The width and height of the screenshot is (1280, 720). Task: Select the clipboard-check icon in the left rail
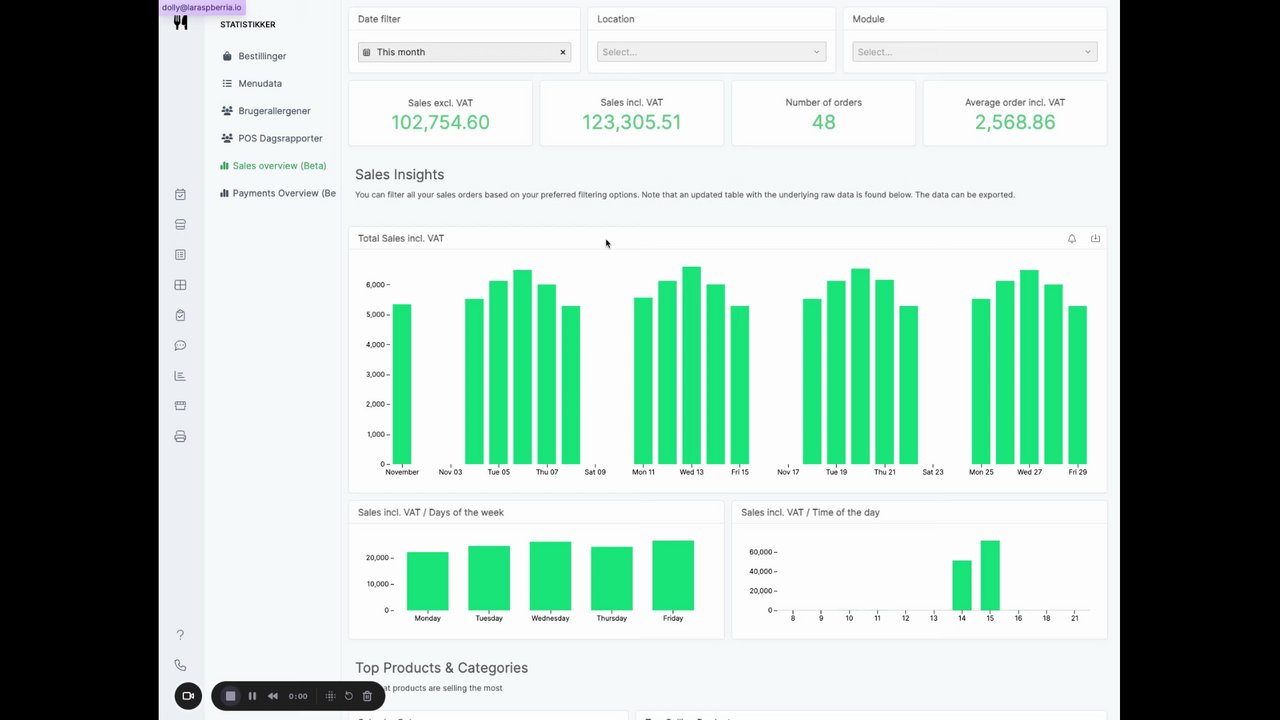[180, 316]
